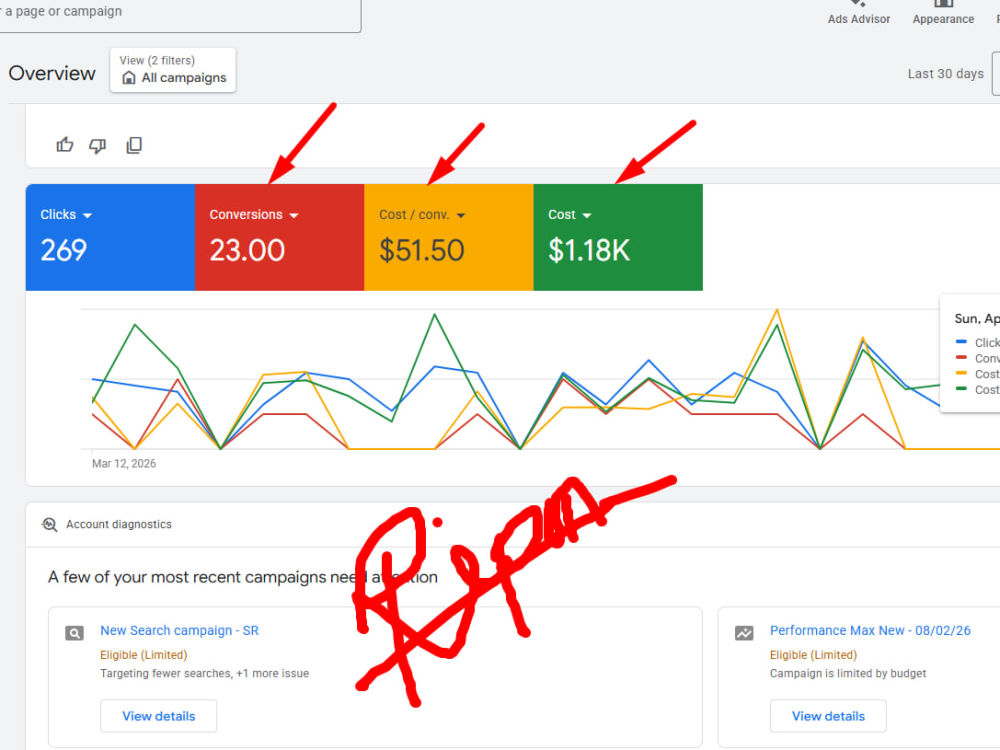
Task: Click the red legend entry in chart tooltip
Action: tap(978, 358)
